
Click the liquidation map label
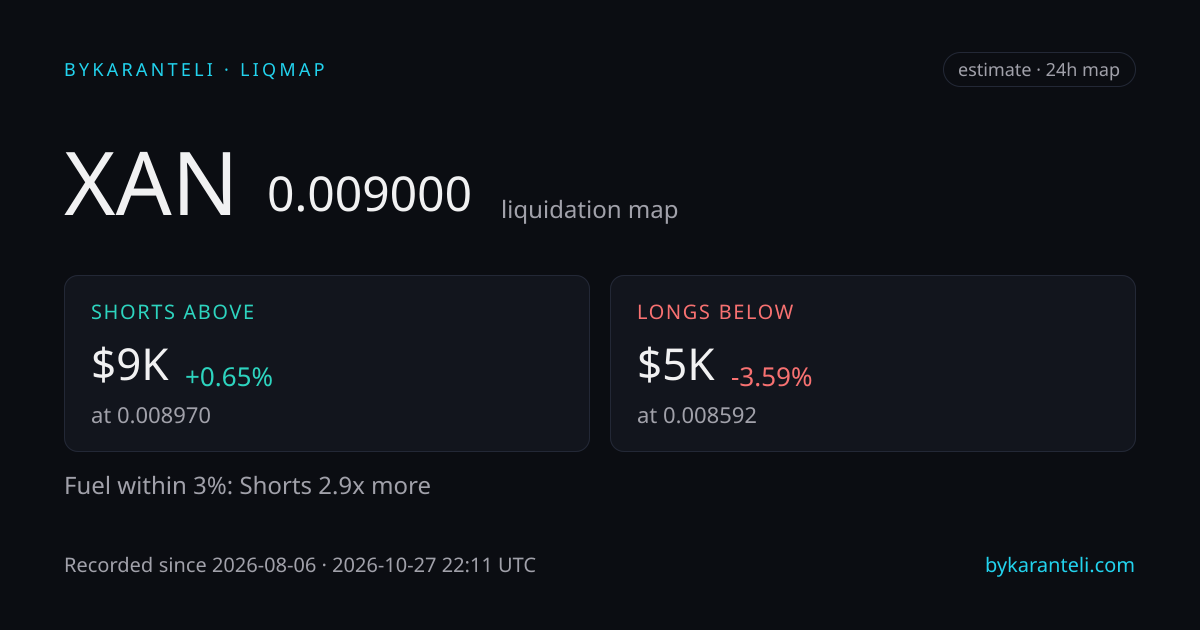589,210
